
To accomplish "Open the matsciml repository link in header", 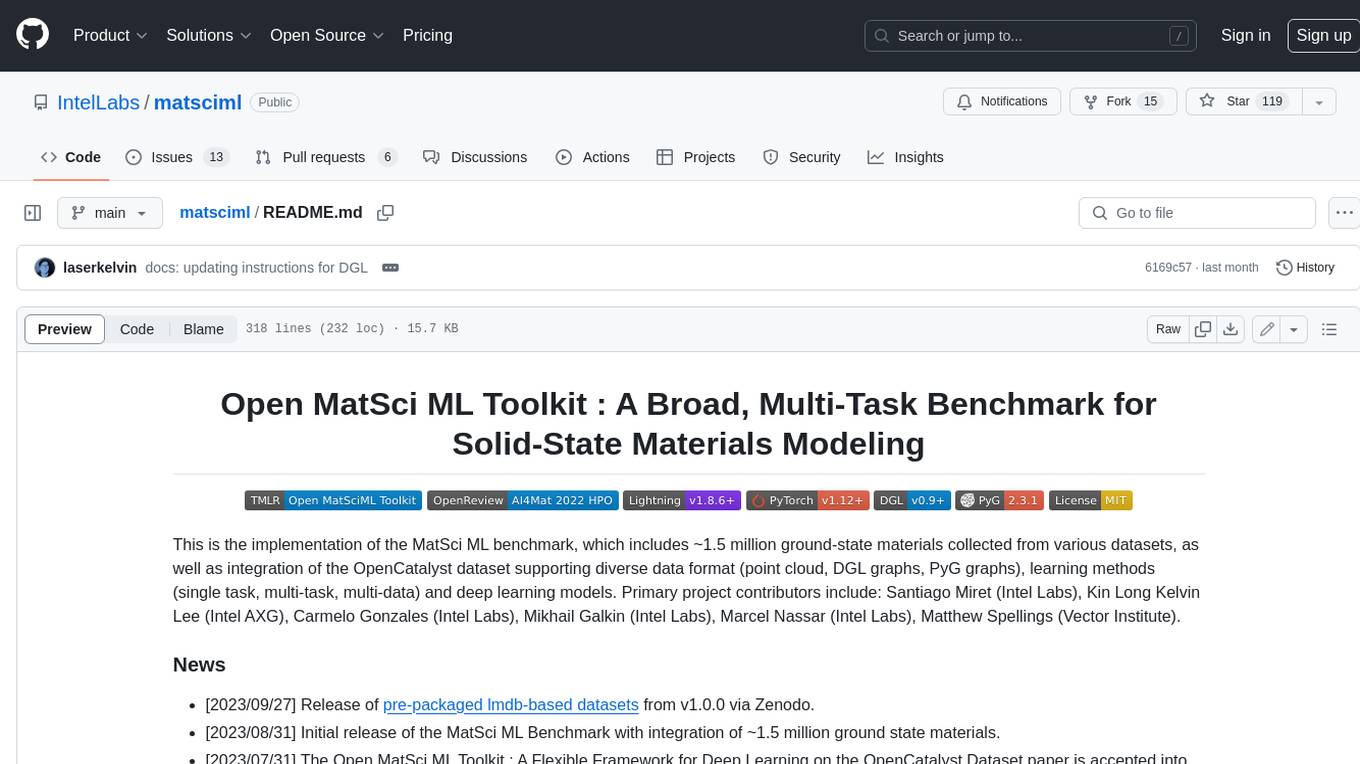I will point(198,102).
